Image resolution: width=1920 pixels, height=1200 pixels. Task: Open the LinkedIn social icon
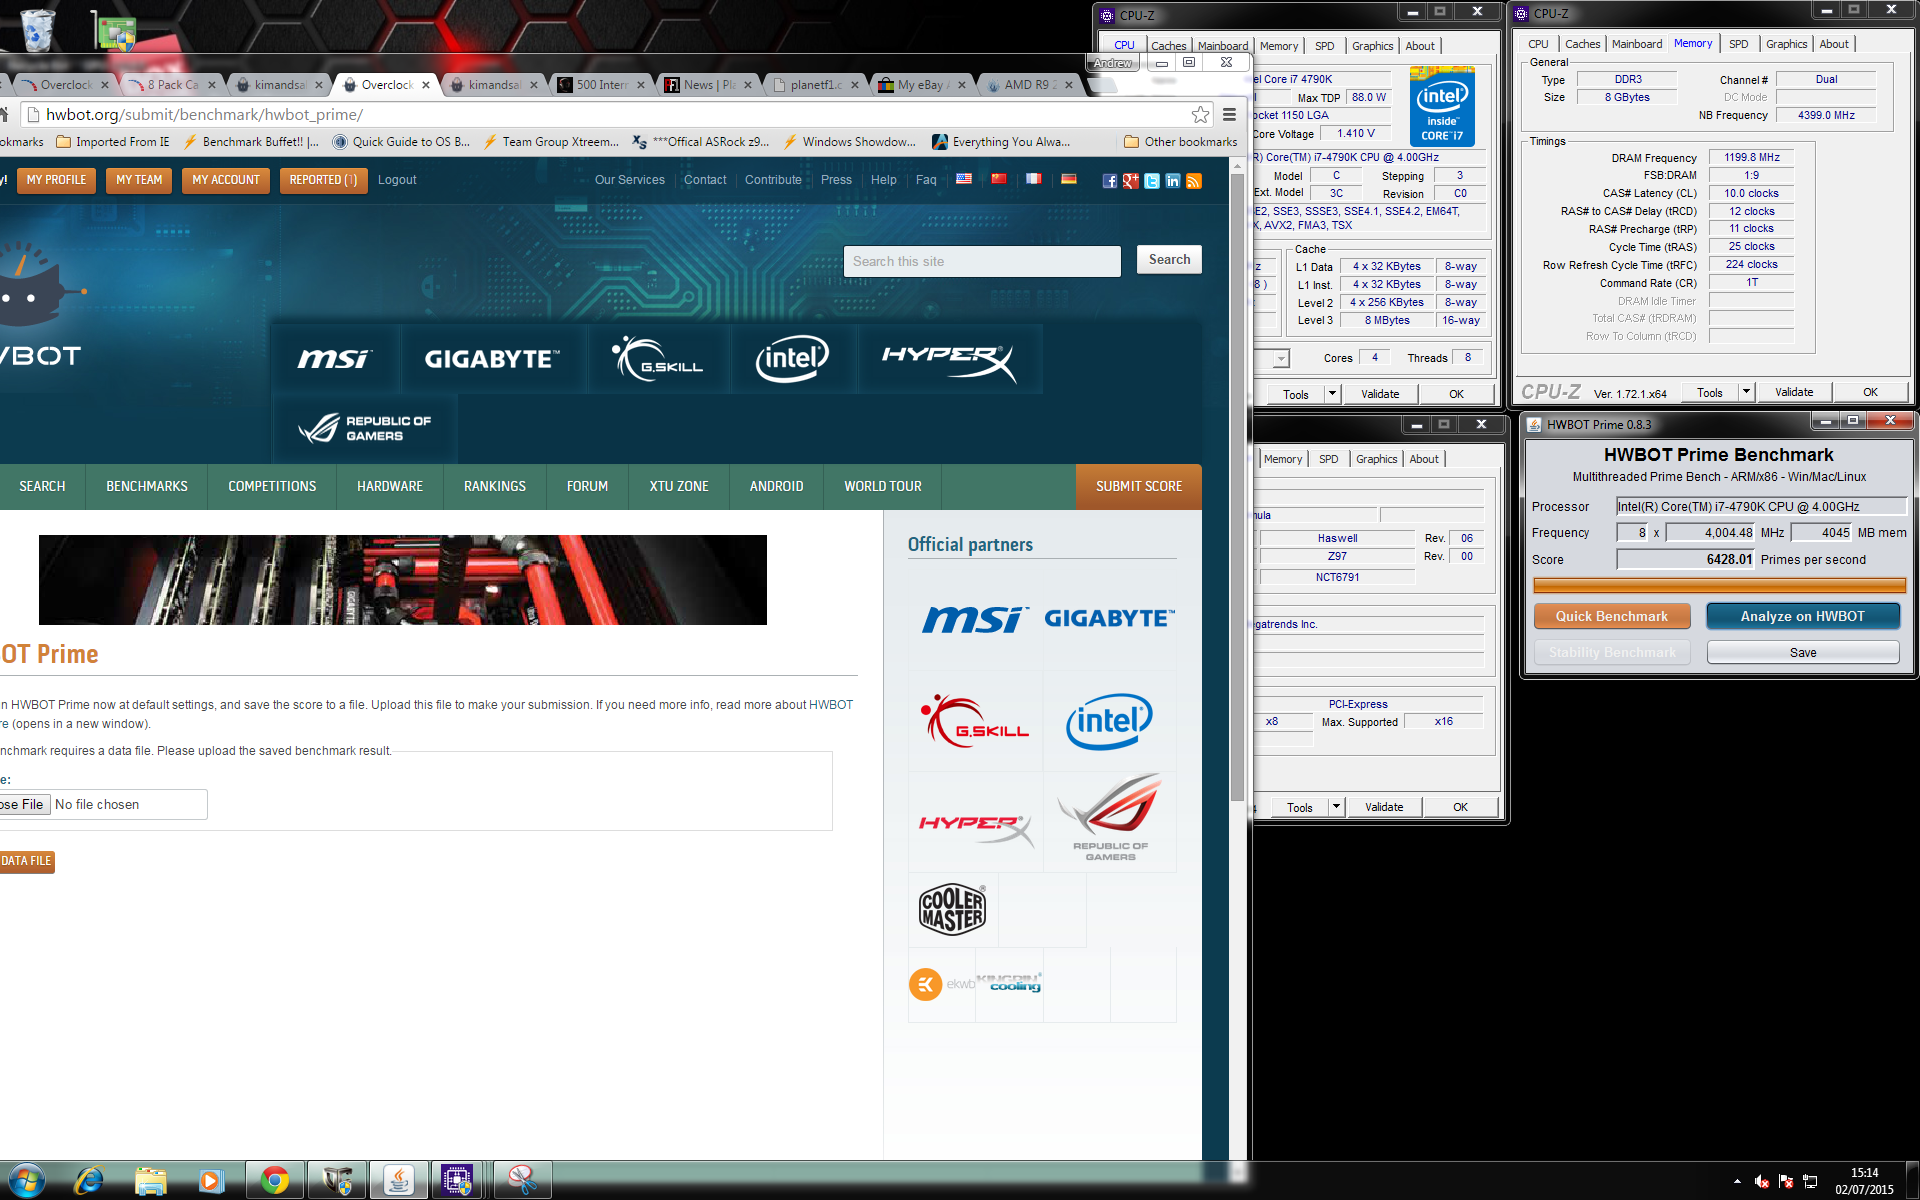[x=1172, y=181]
